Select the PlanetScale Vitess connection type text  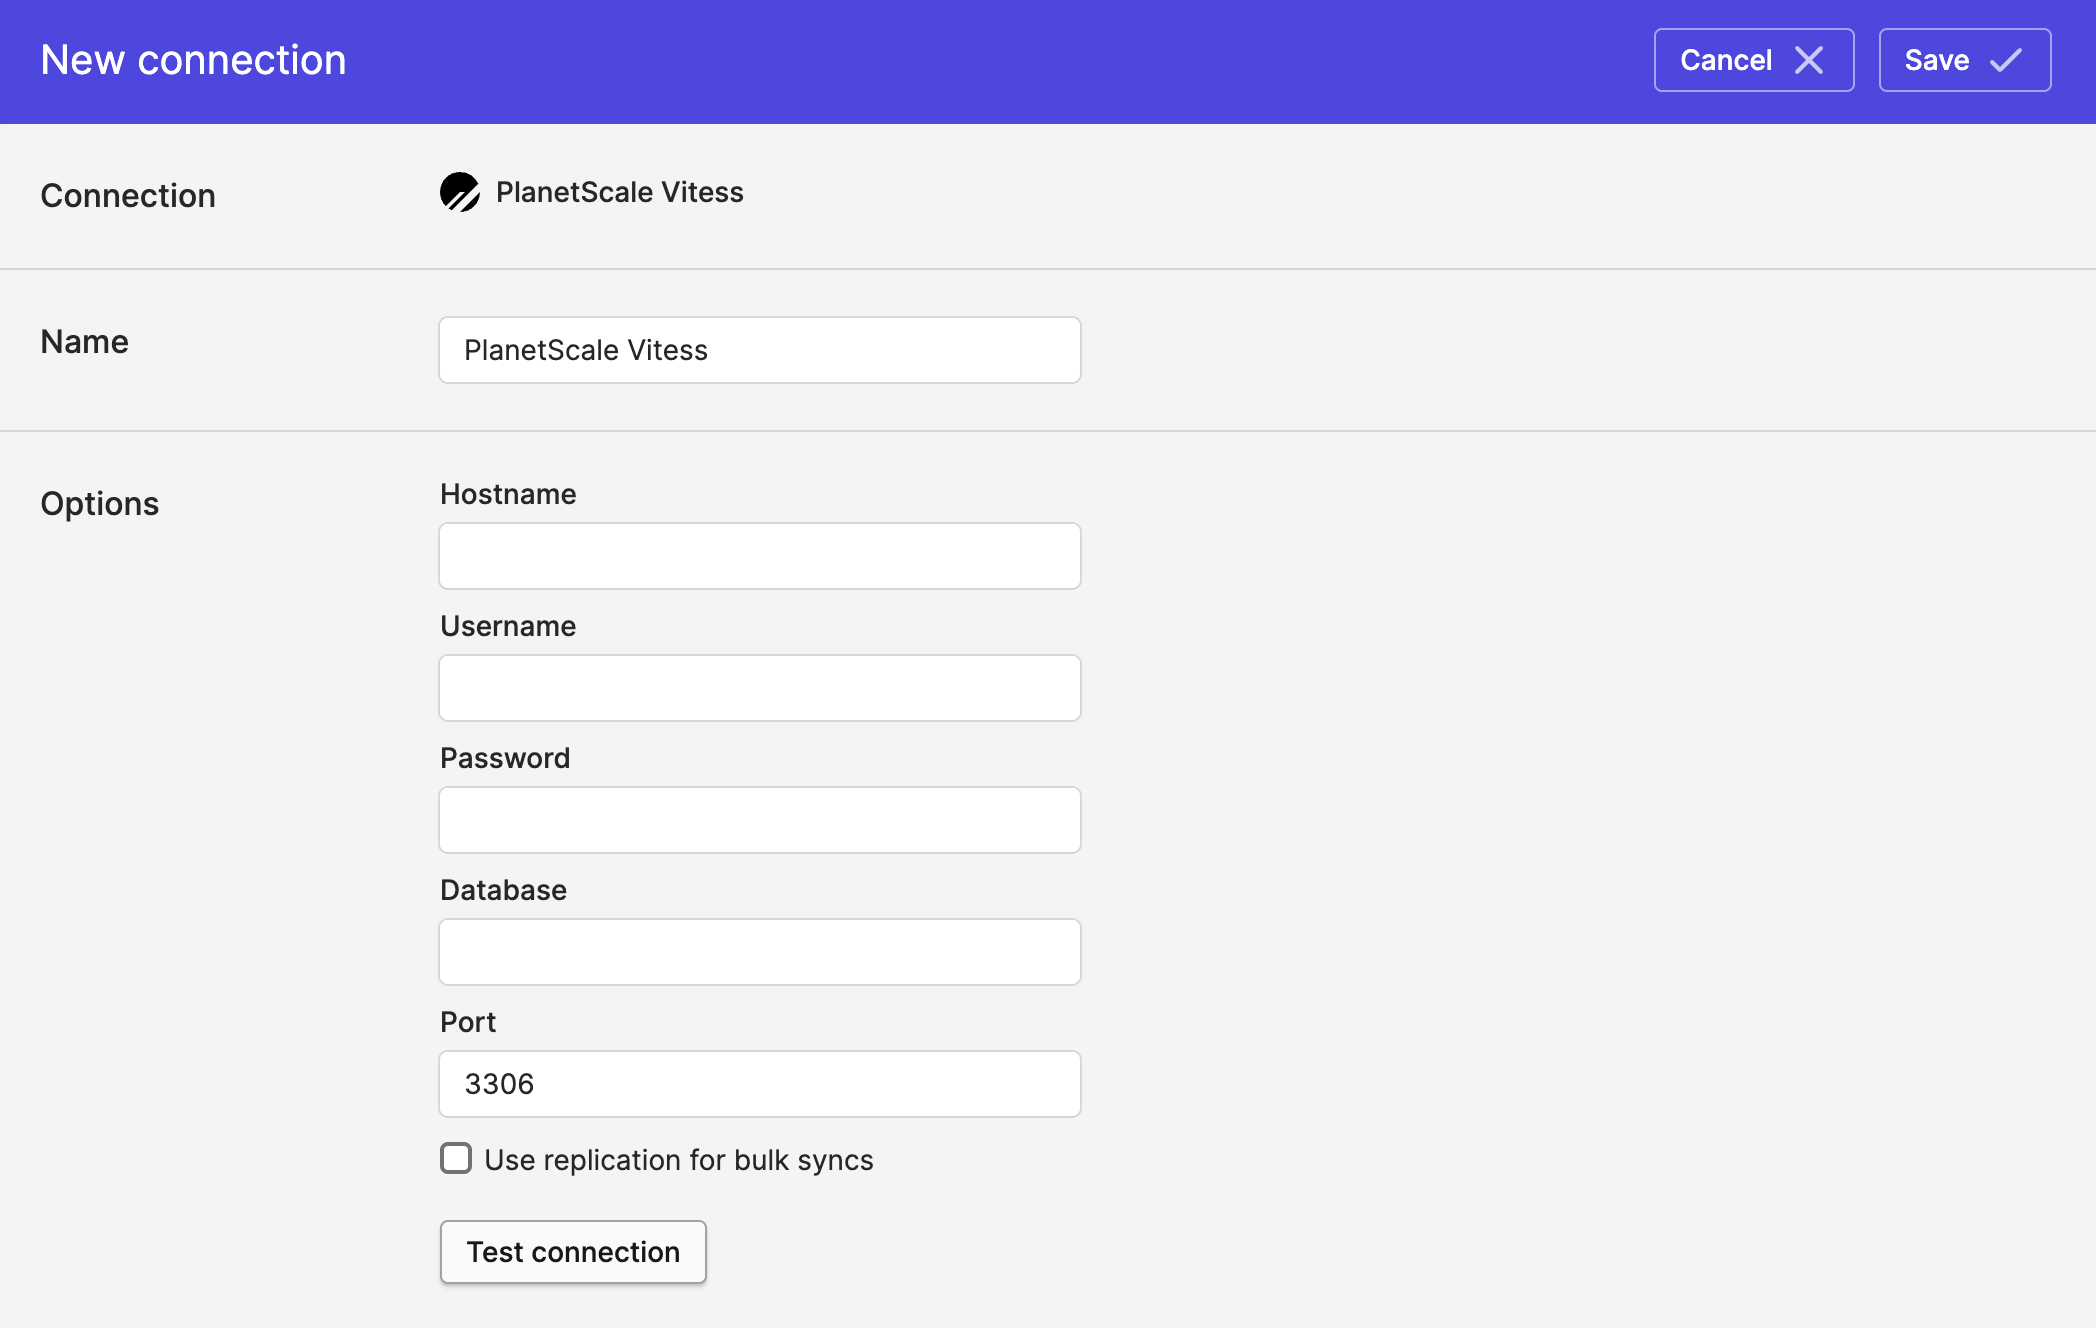[x=620, y=192]
